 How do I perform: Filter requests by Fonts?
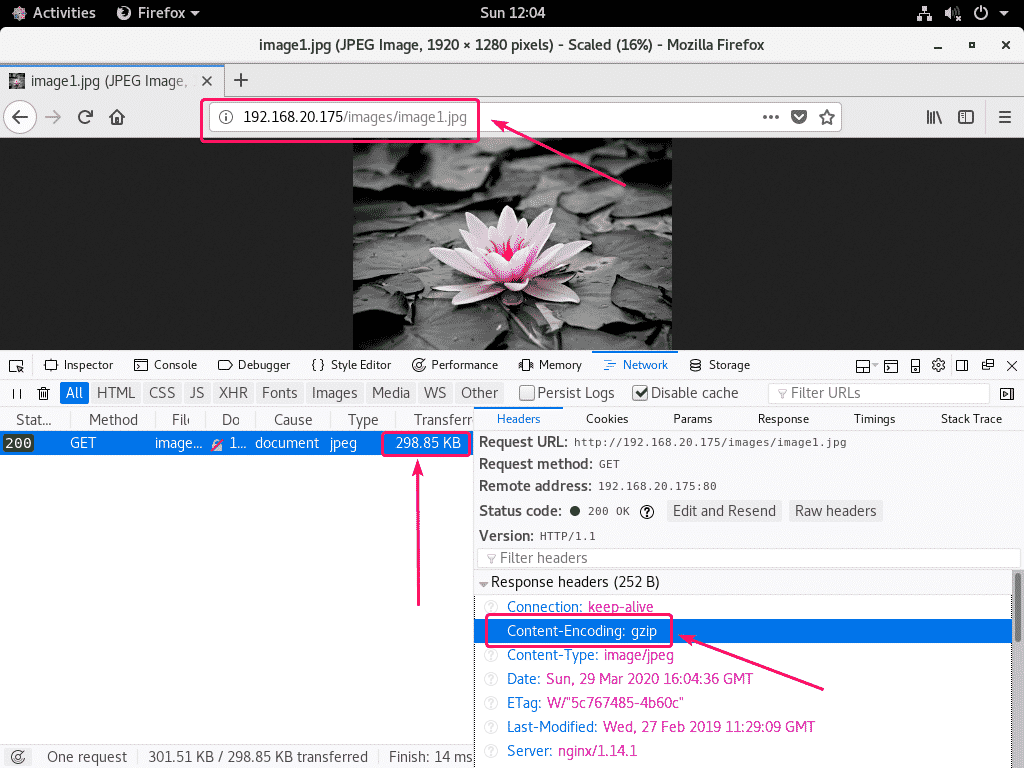tap(280, 393)
